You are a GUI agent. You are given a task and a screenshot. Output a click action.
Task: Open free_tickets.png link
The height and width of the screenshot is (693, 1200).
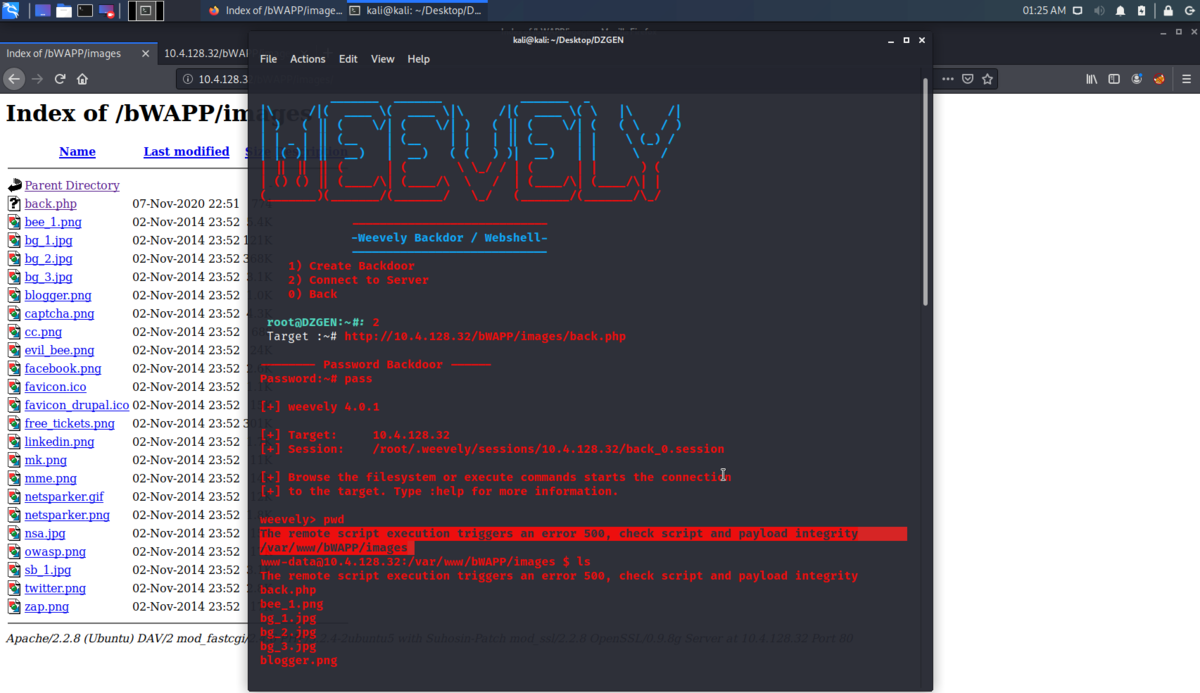coord(70,424)
